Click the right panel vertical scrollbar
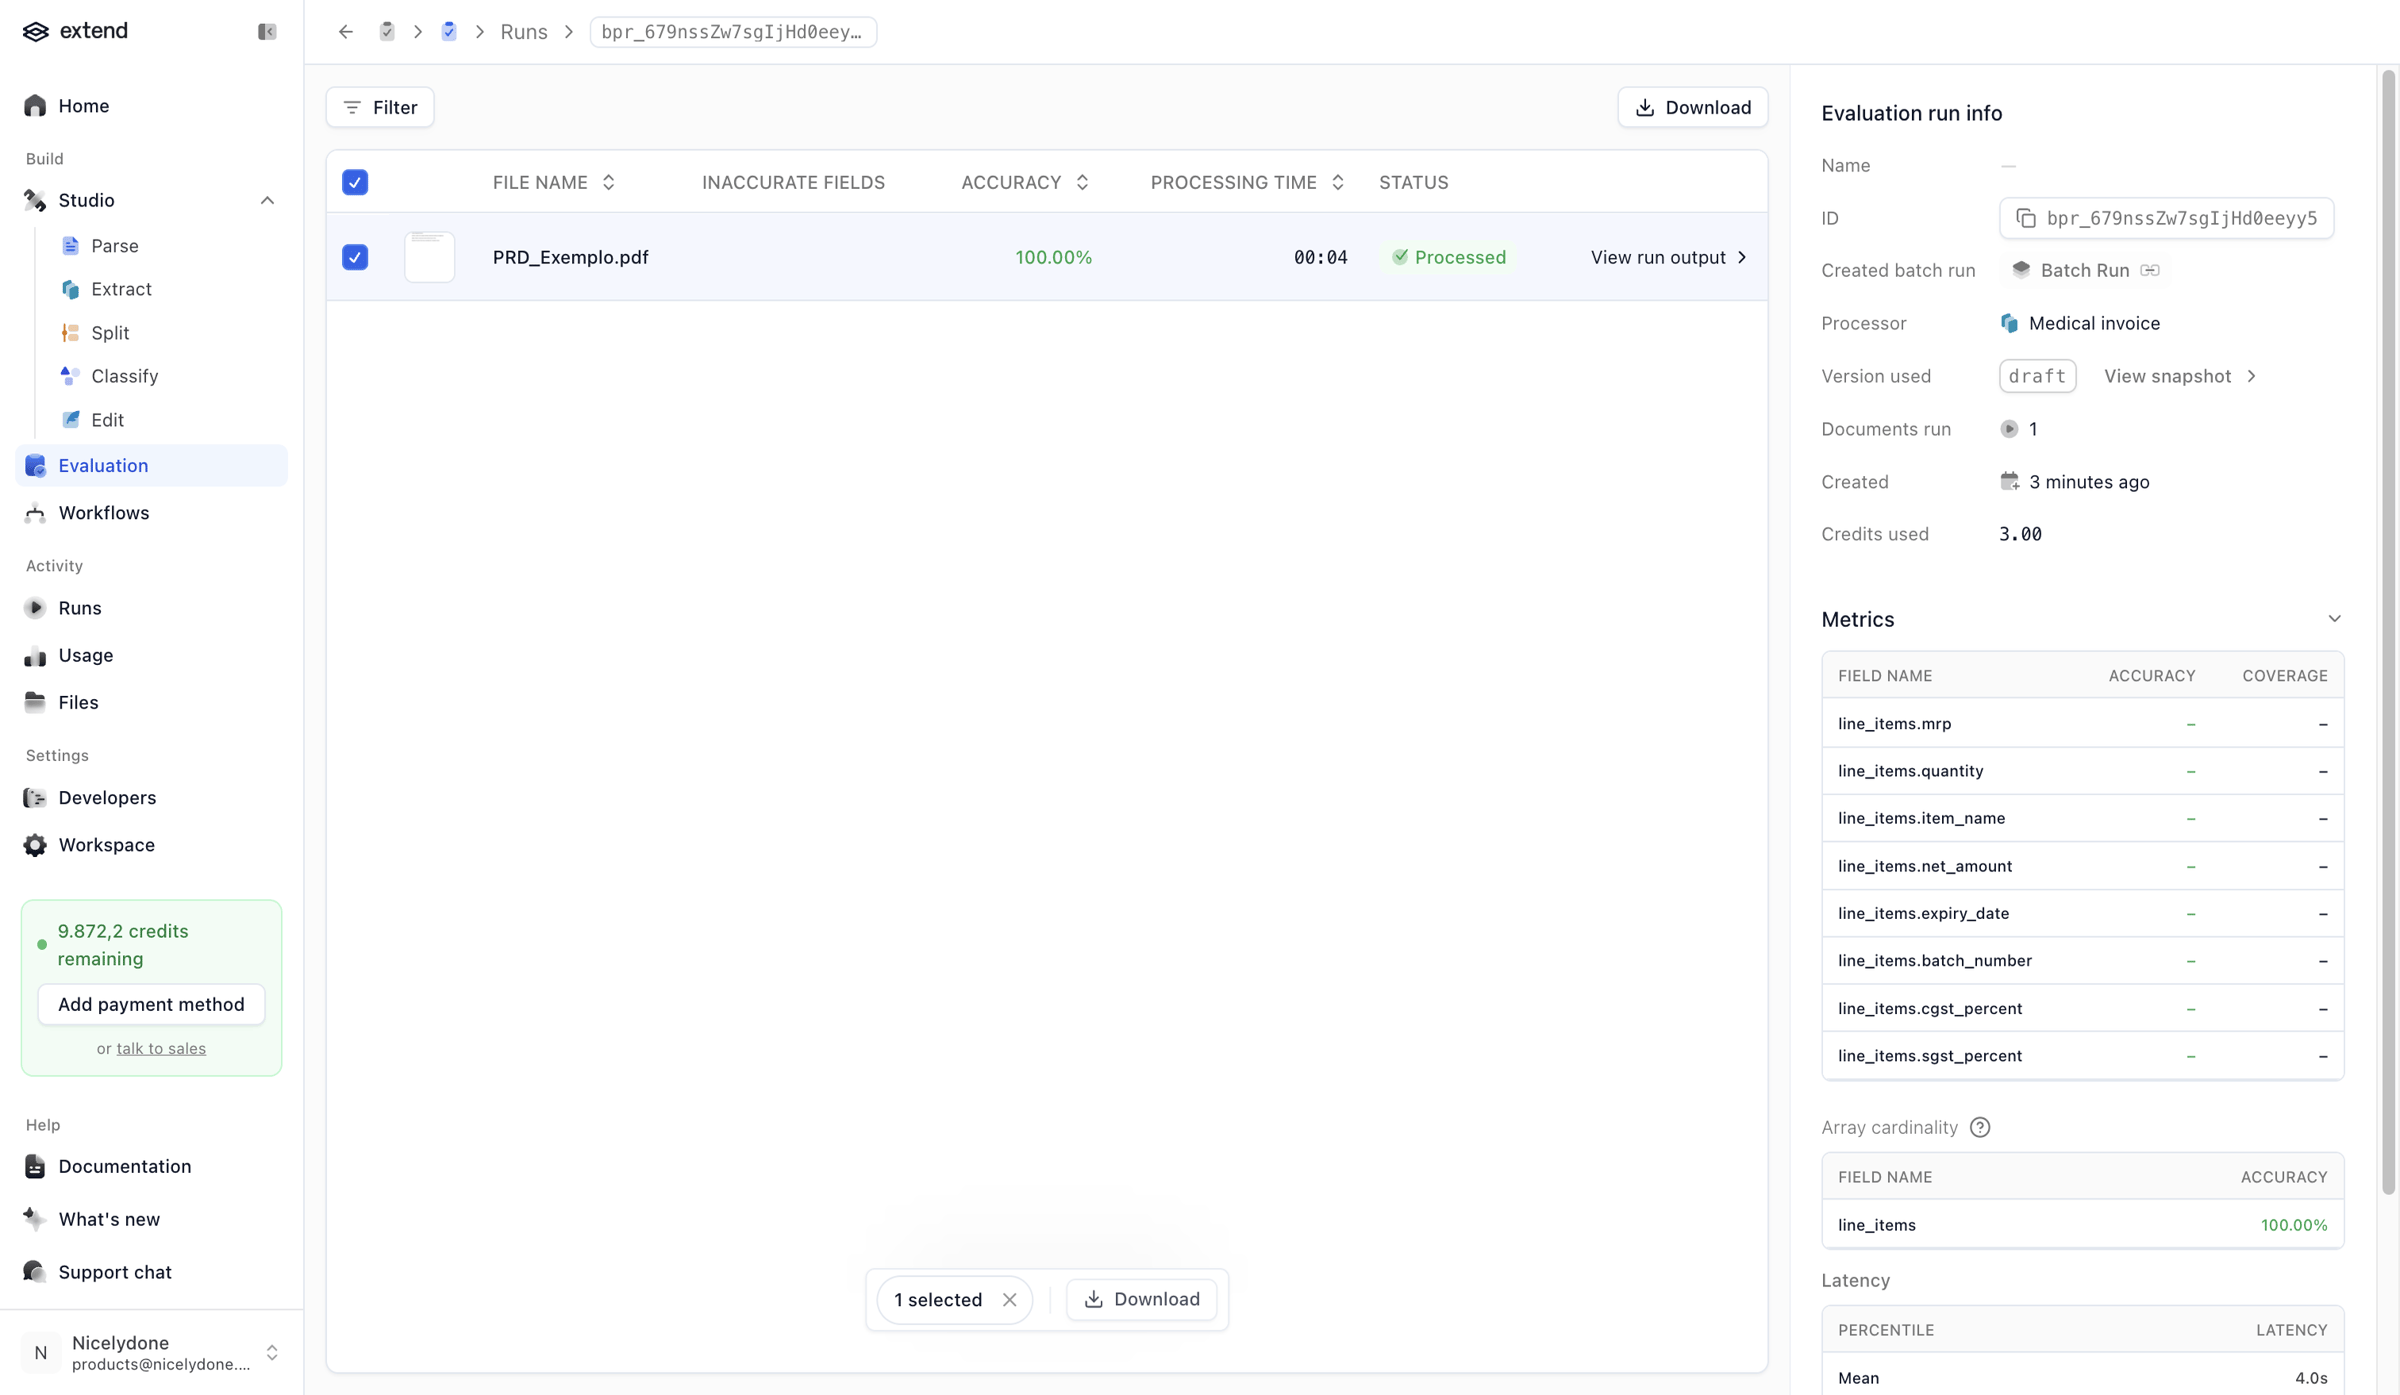This screenshot has width=2400, height=1395. 2388,630
